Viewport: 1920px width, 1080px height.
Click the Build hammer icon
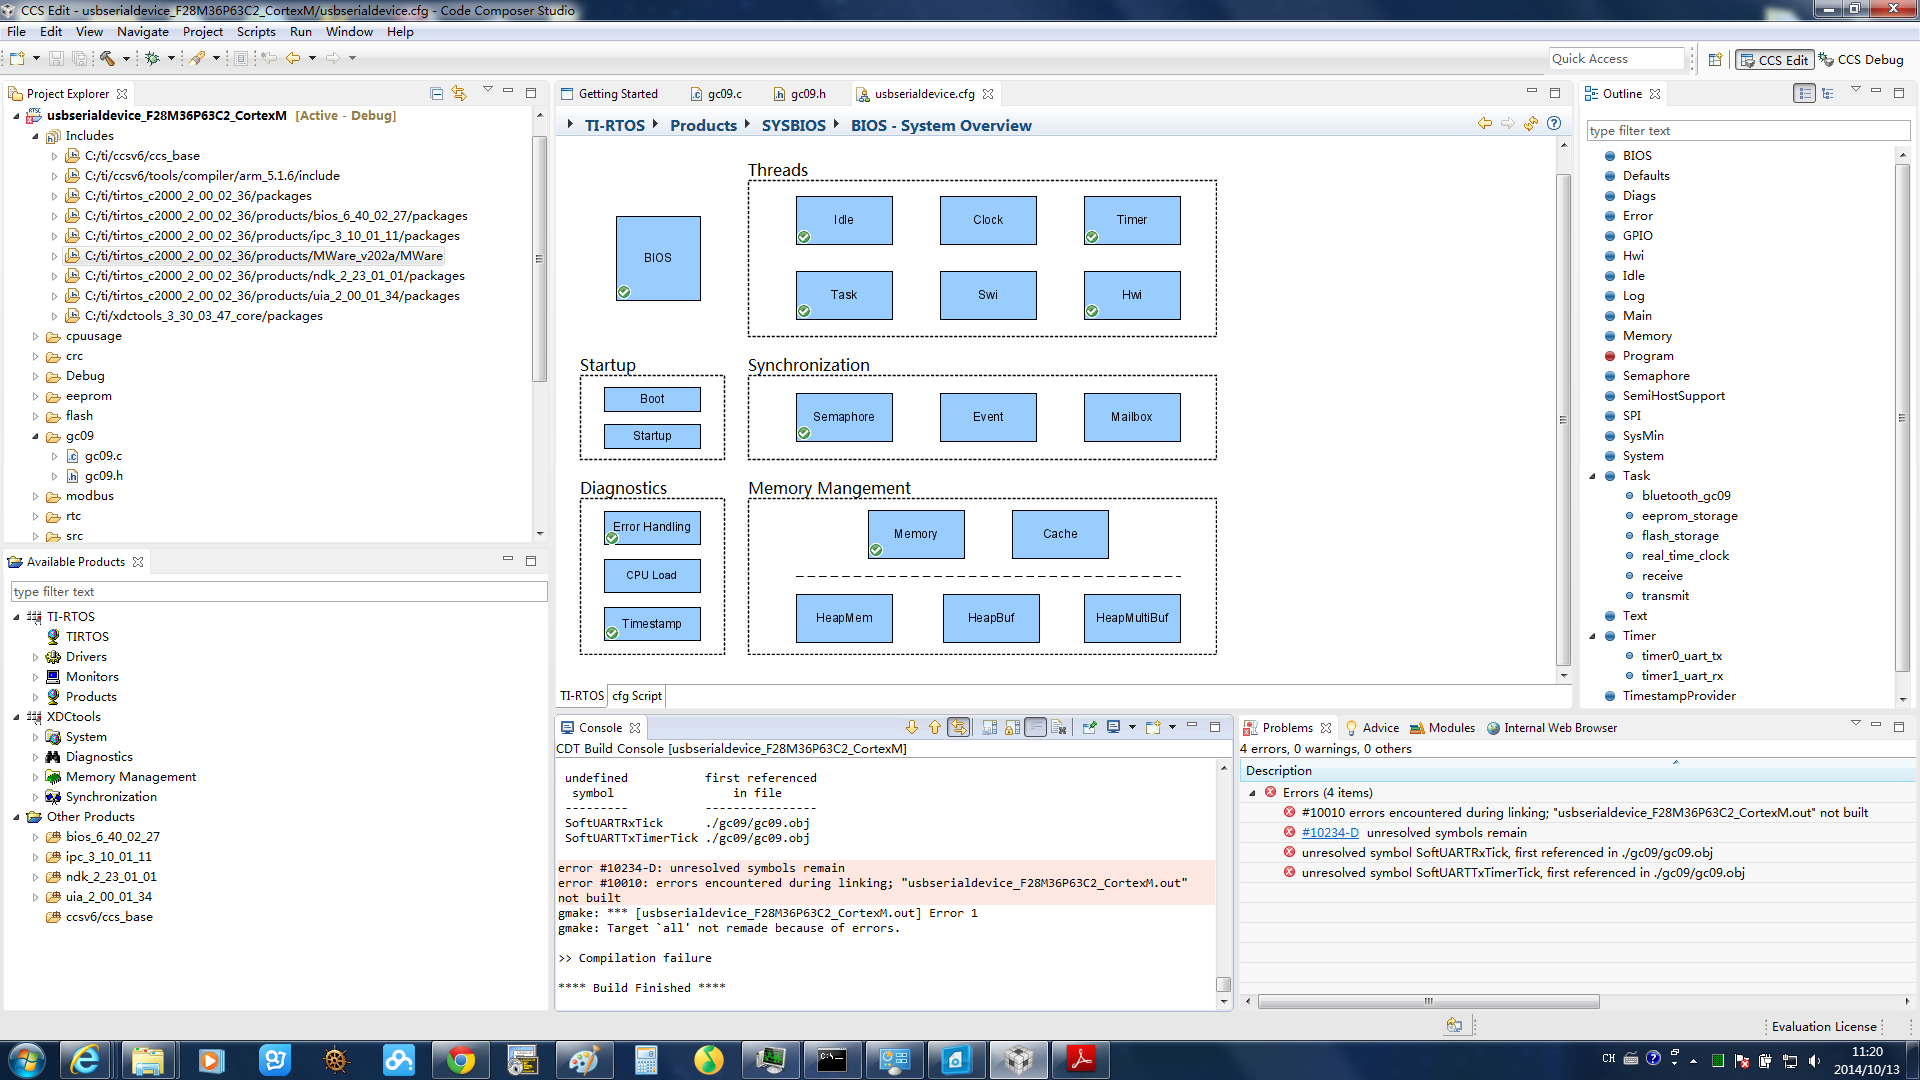(106, 58)
